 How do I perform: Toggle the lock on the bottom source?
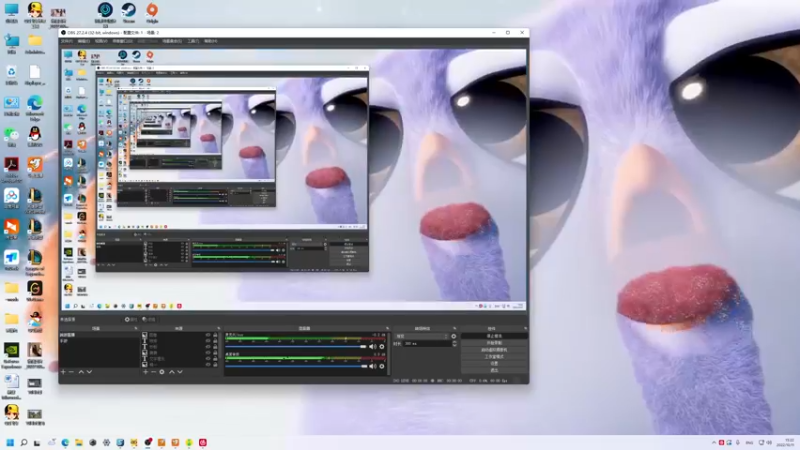tap(215, 365)
